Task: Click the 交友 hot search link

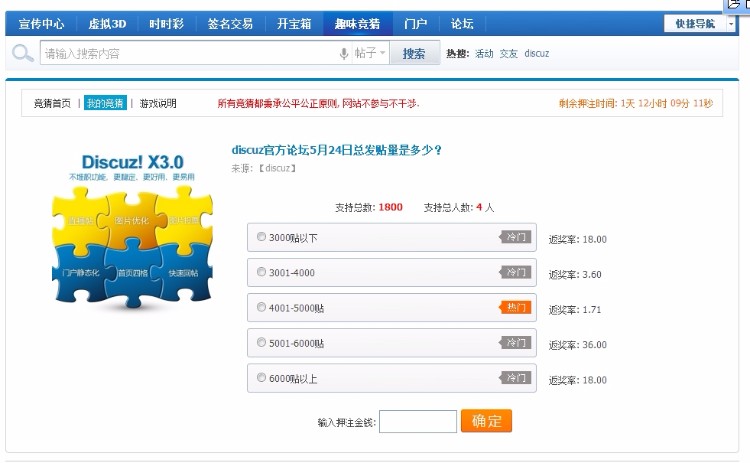Action: [508, 54]
